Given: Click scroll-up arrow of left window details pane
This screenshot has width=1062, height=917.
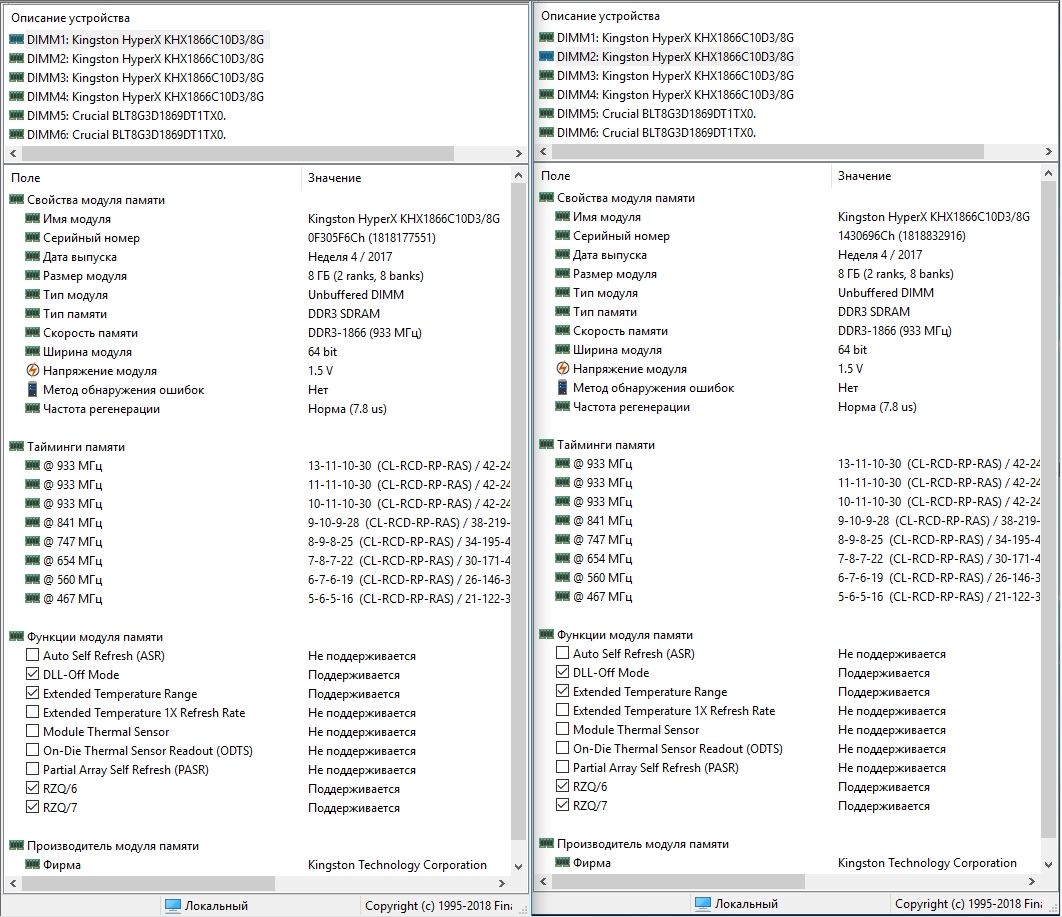Looking at the screenshot, I should (x=518, y=175).
